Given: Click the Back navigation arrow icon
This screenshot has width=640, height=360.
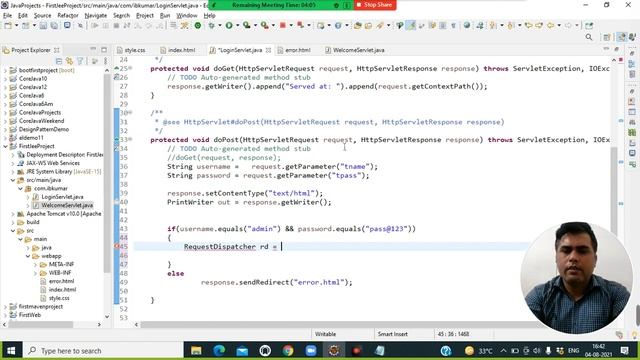Looking at the screenshot, I should pyautogui.click(x=551, y=25).
